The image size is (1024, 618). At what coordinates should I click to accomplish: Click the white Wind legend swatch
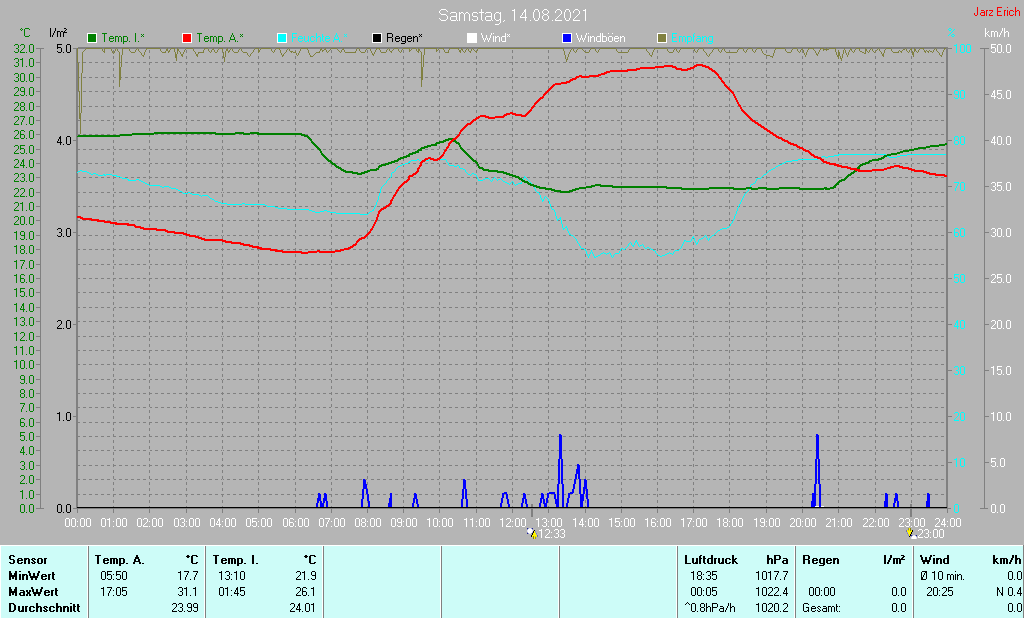(472, 39)
